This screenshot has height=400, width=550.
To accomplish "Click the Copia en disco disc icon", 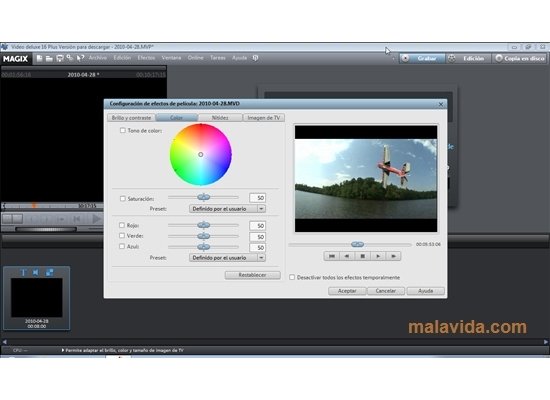I will click(498, 58).
